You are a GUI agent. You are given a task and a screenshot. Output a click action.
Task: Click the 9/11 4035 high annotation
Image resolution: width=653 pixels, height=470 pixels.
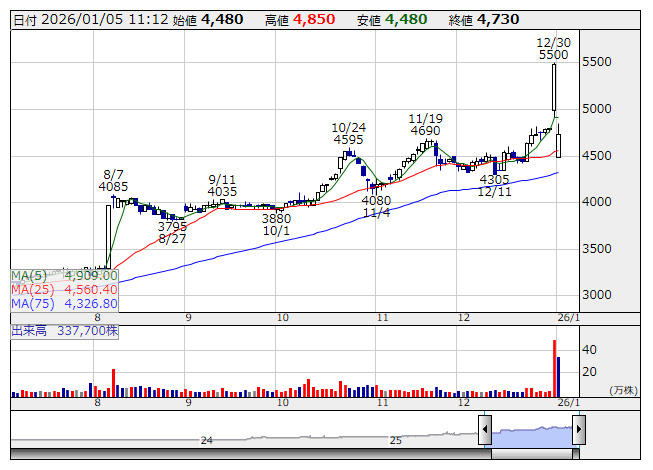pos(222,186)
